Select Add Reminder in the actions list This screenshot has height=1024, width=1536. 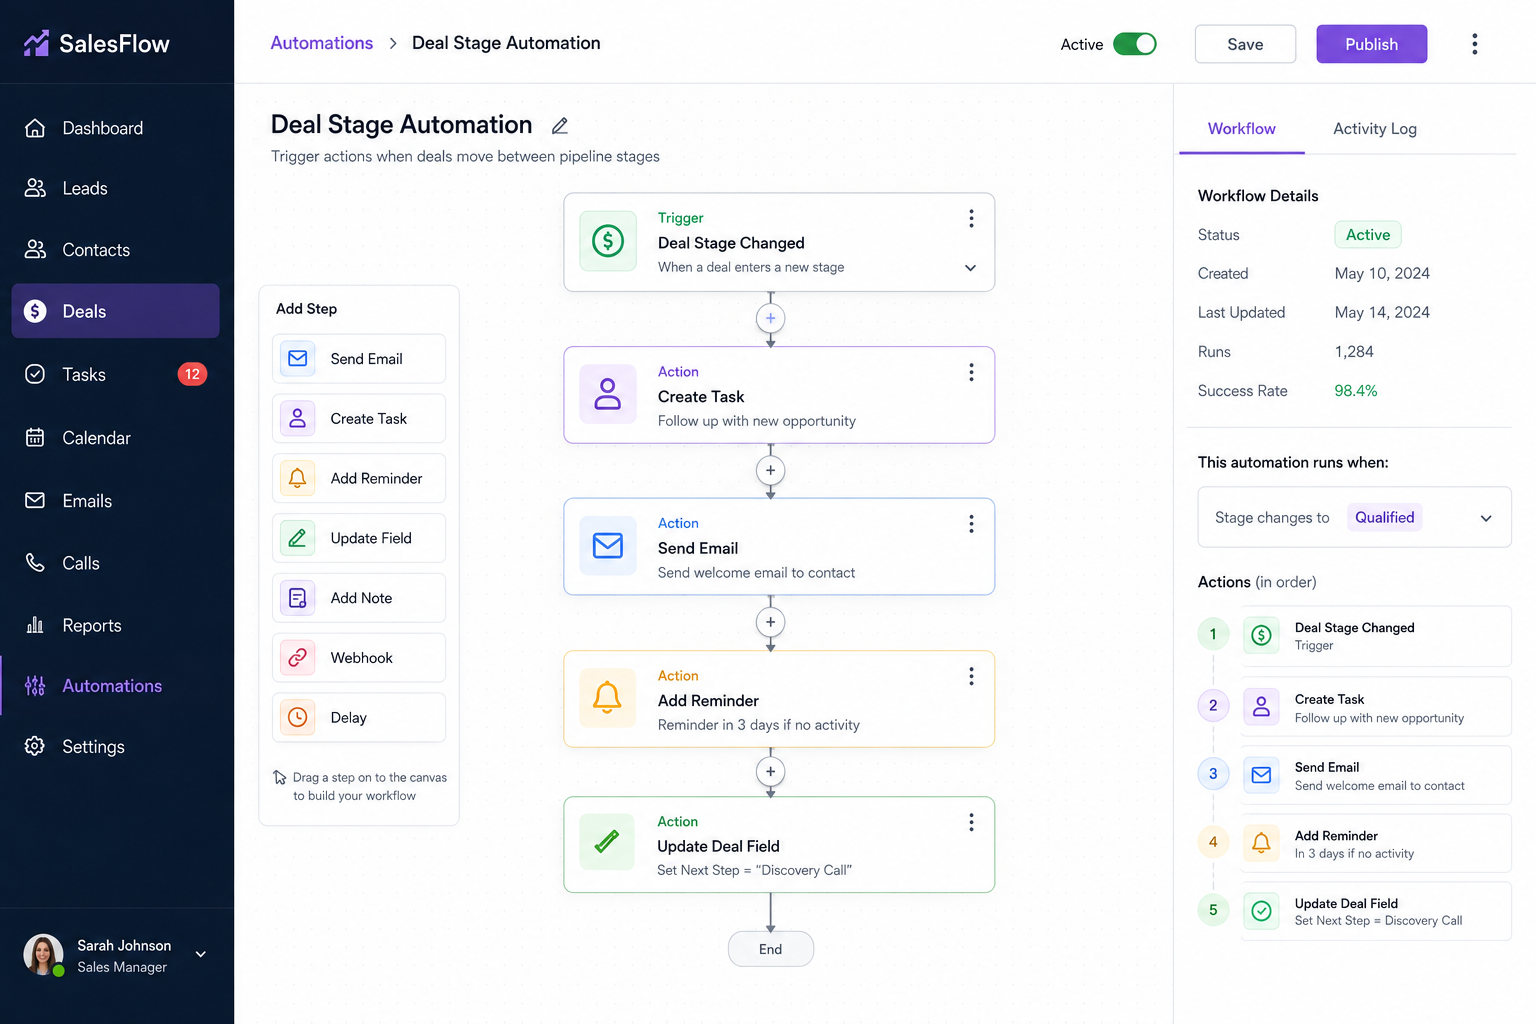click(x=1375, y=843)
